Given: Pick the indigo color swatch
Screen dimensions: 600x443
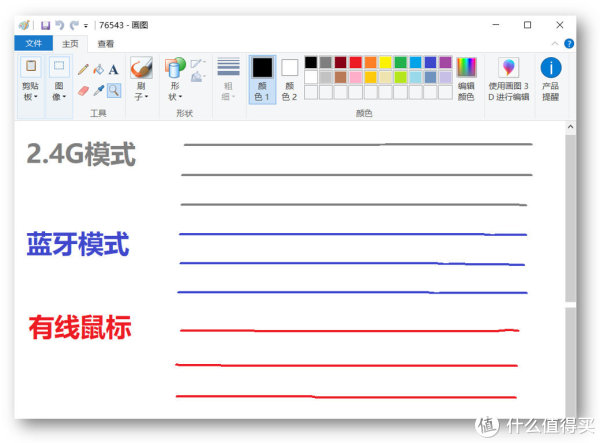Looking at the screenshot, I should click(430, 62).
